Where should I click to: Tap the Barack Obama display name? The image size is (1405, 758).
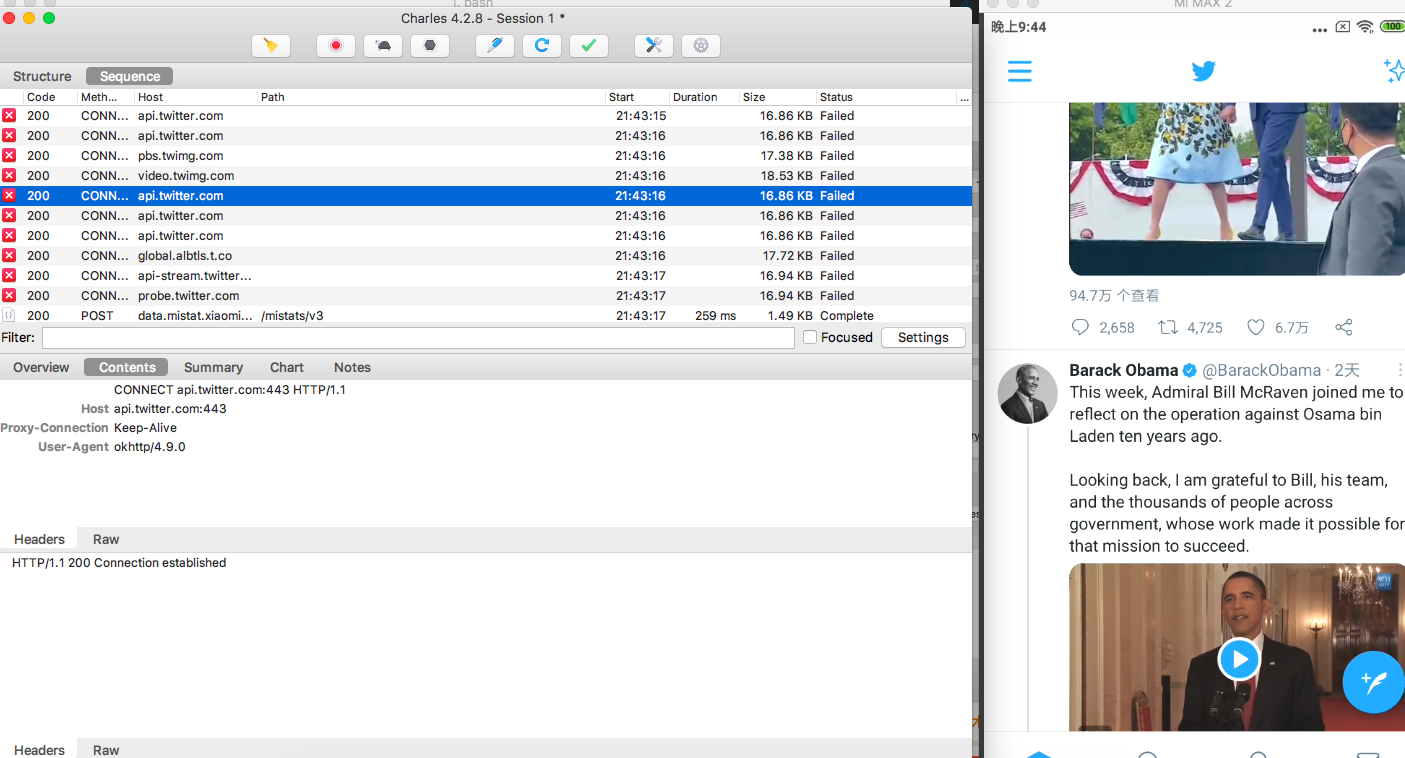pos(1124,370)
